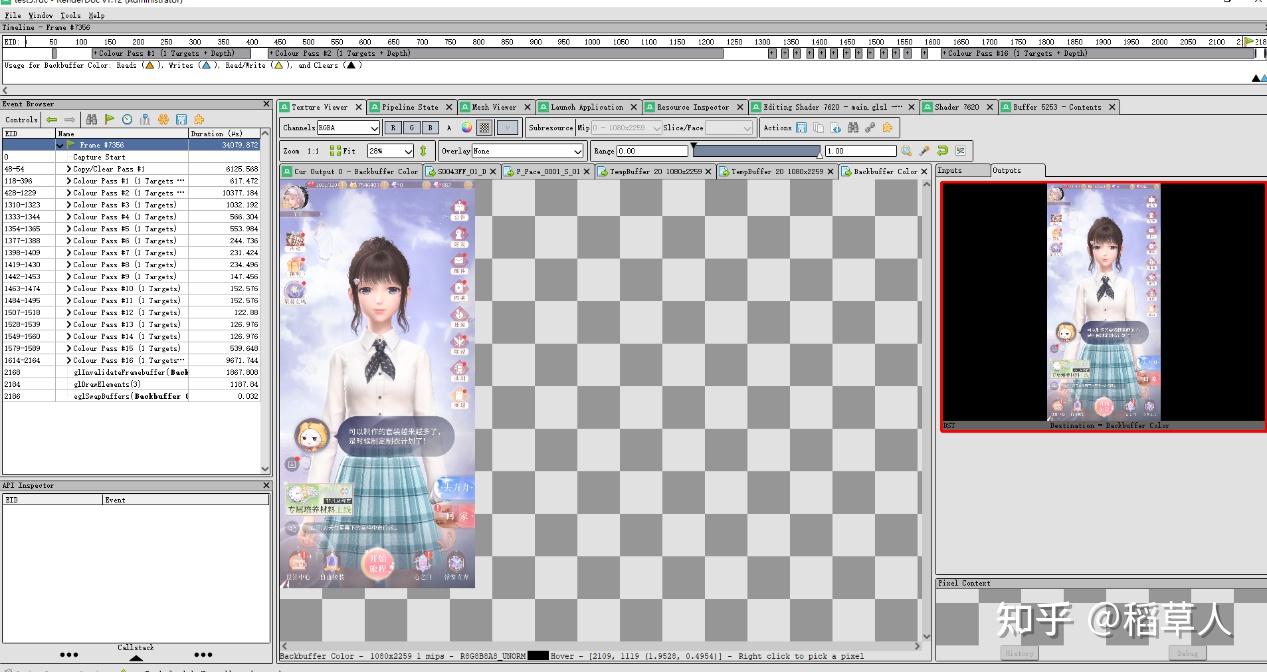Click the binoculars icon in the Actions toolbar
1267x672 pixels.
pyautogui.click(x=853, y=128)
